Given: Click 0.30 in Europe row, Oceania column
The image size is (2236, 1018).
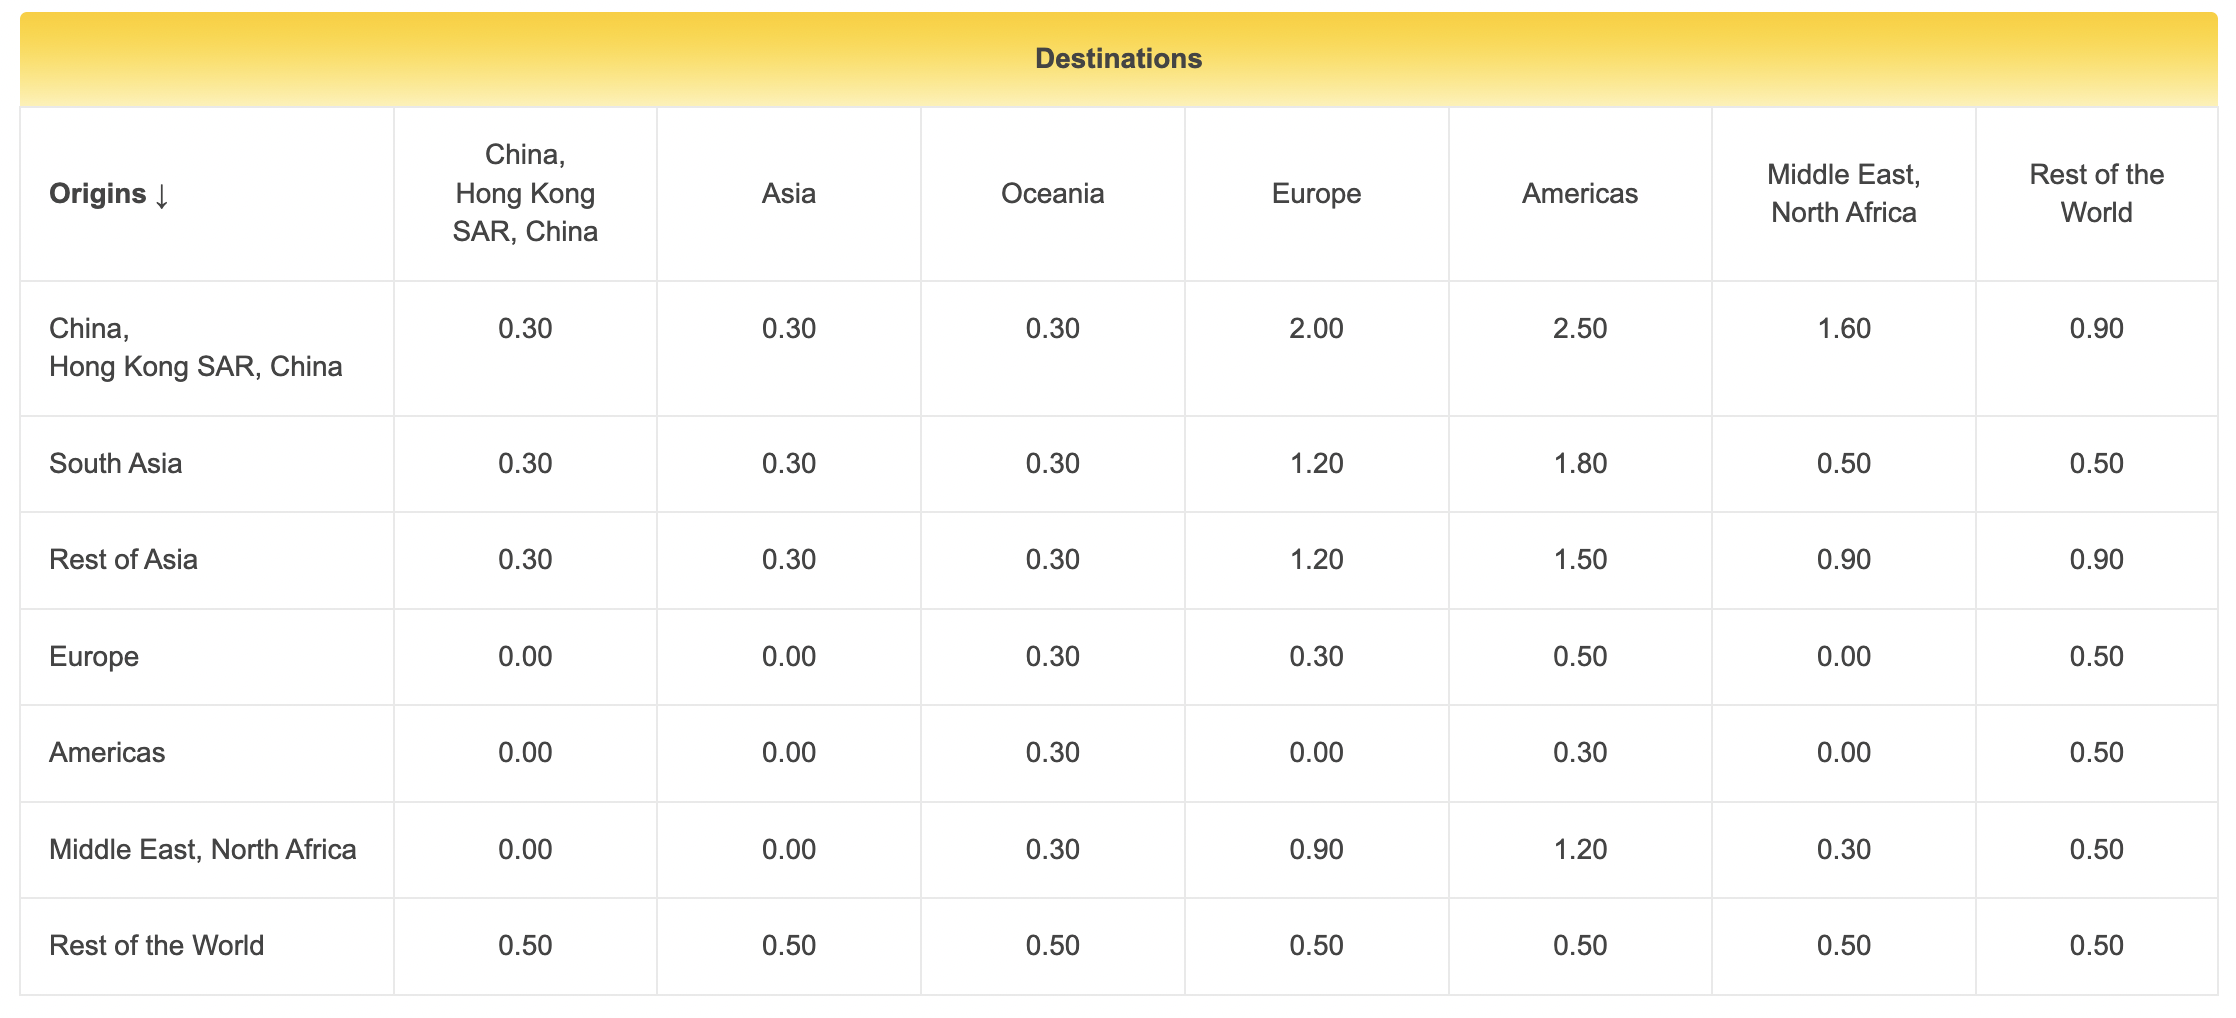Looking at the screenshot, I should click(1052, 656).
